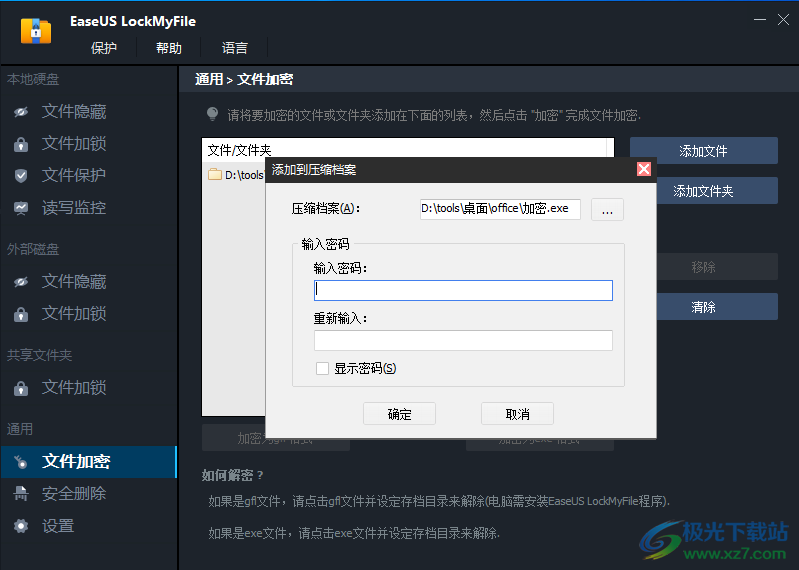Image resolution: width=799 pixels, height=570 pixels.
Task: Click the monitor icon next to 读写监控
Action: click(x=21, y=208)
